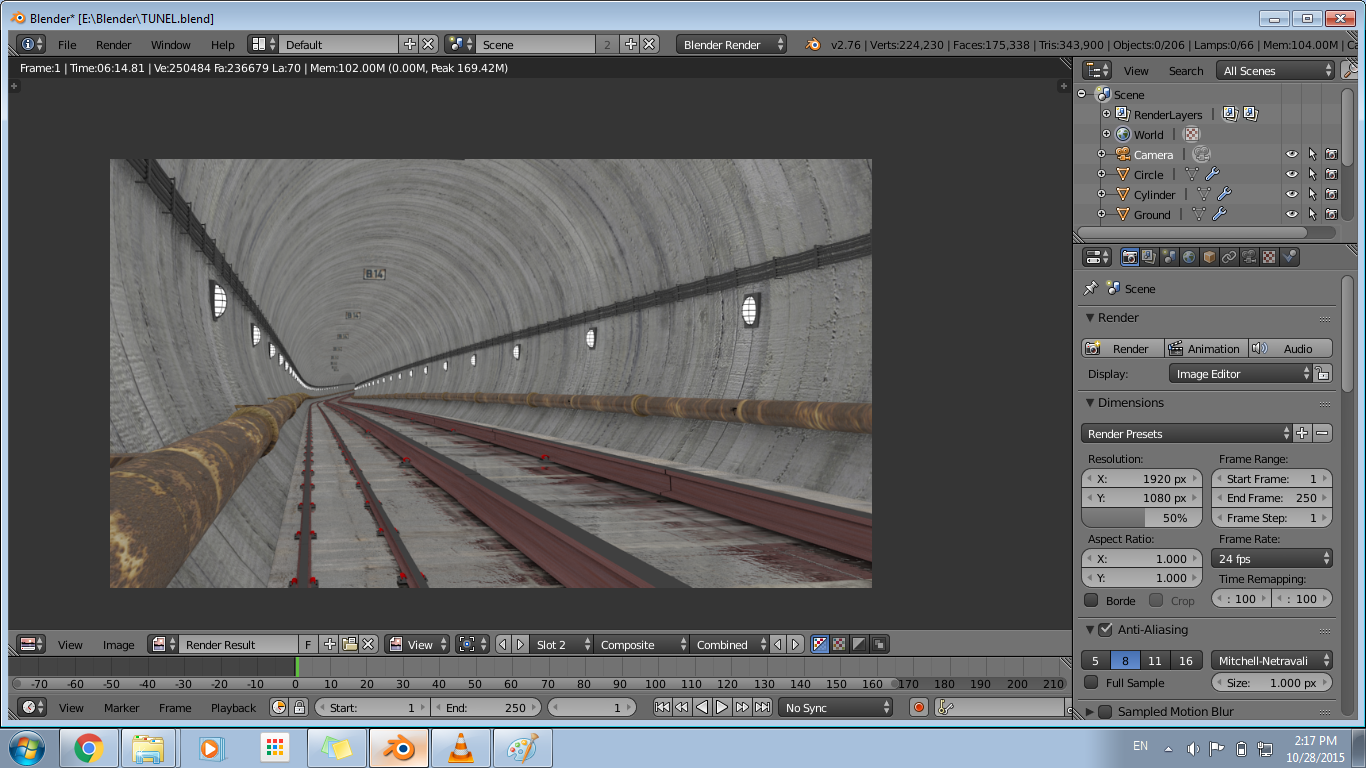
Task: Open Blender from the Windows taskbar
Action: click(x=399, y=748)
